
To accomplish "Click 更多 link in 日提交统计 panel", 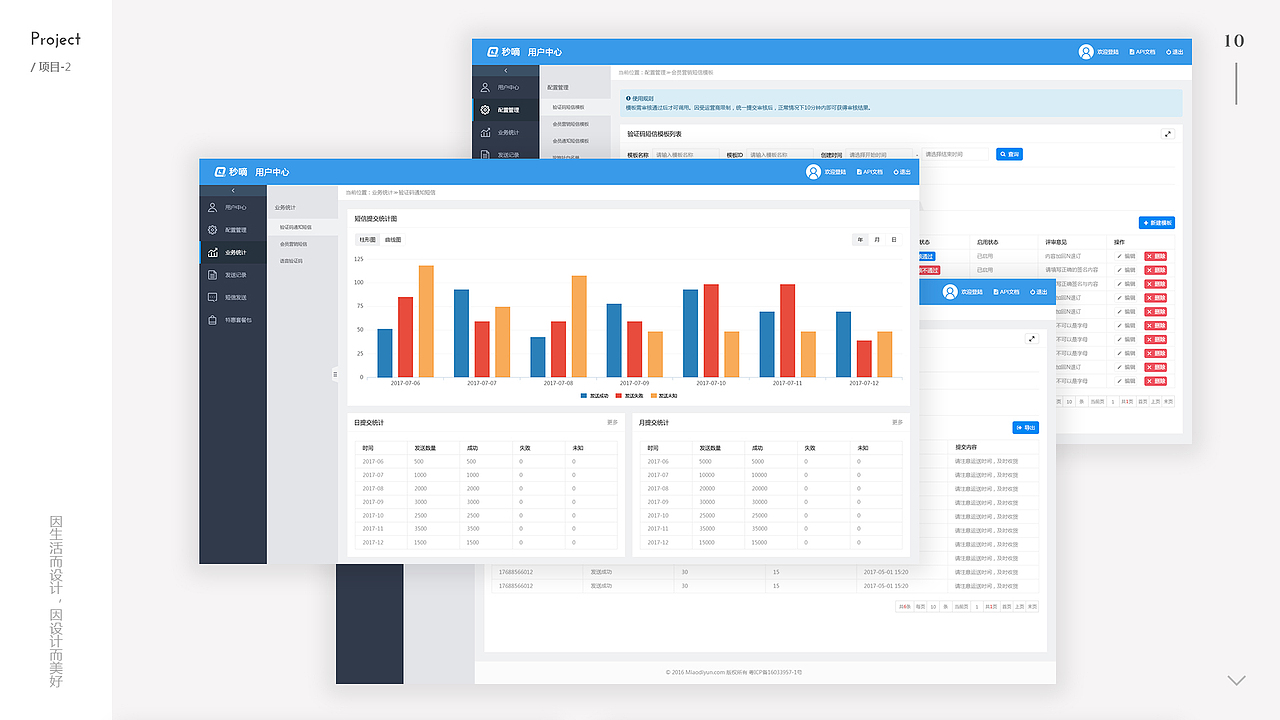I will [612, 422].
